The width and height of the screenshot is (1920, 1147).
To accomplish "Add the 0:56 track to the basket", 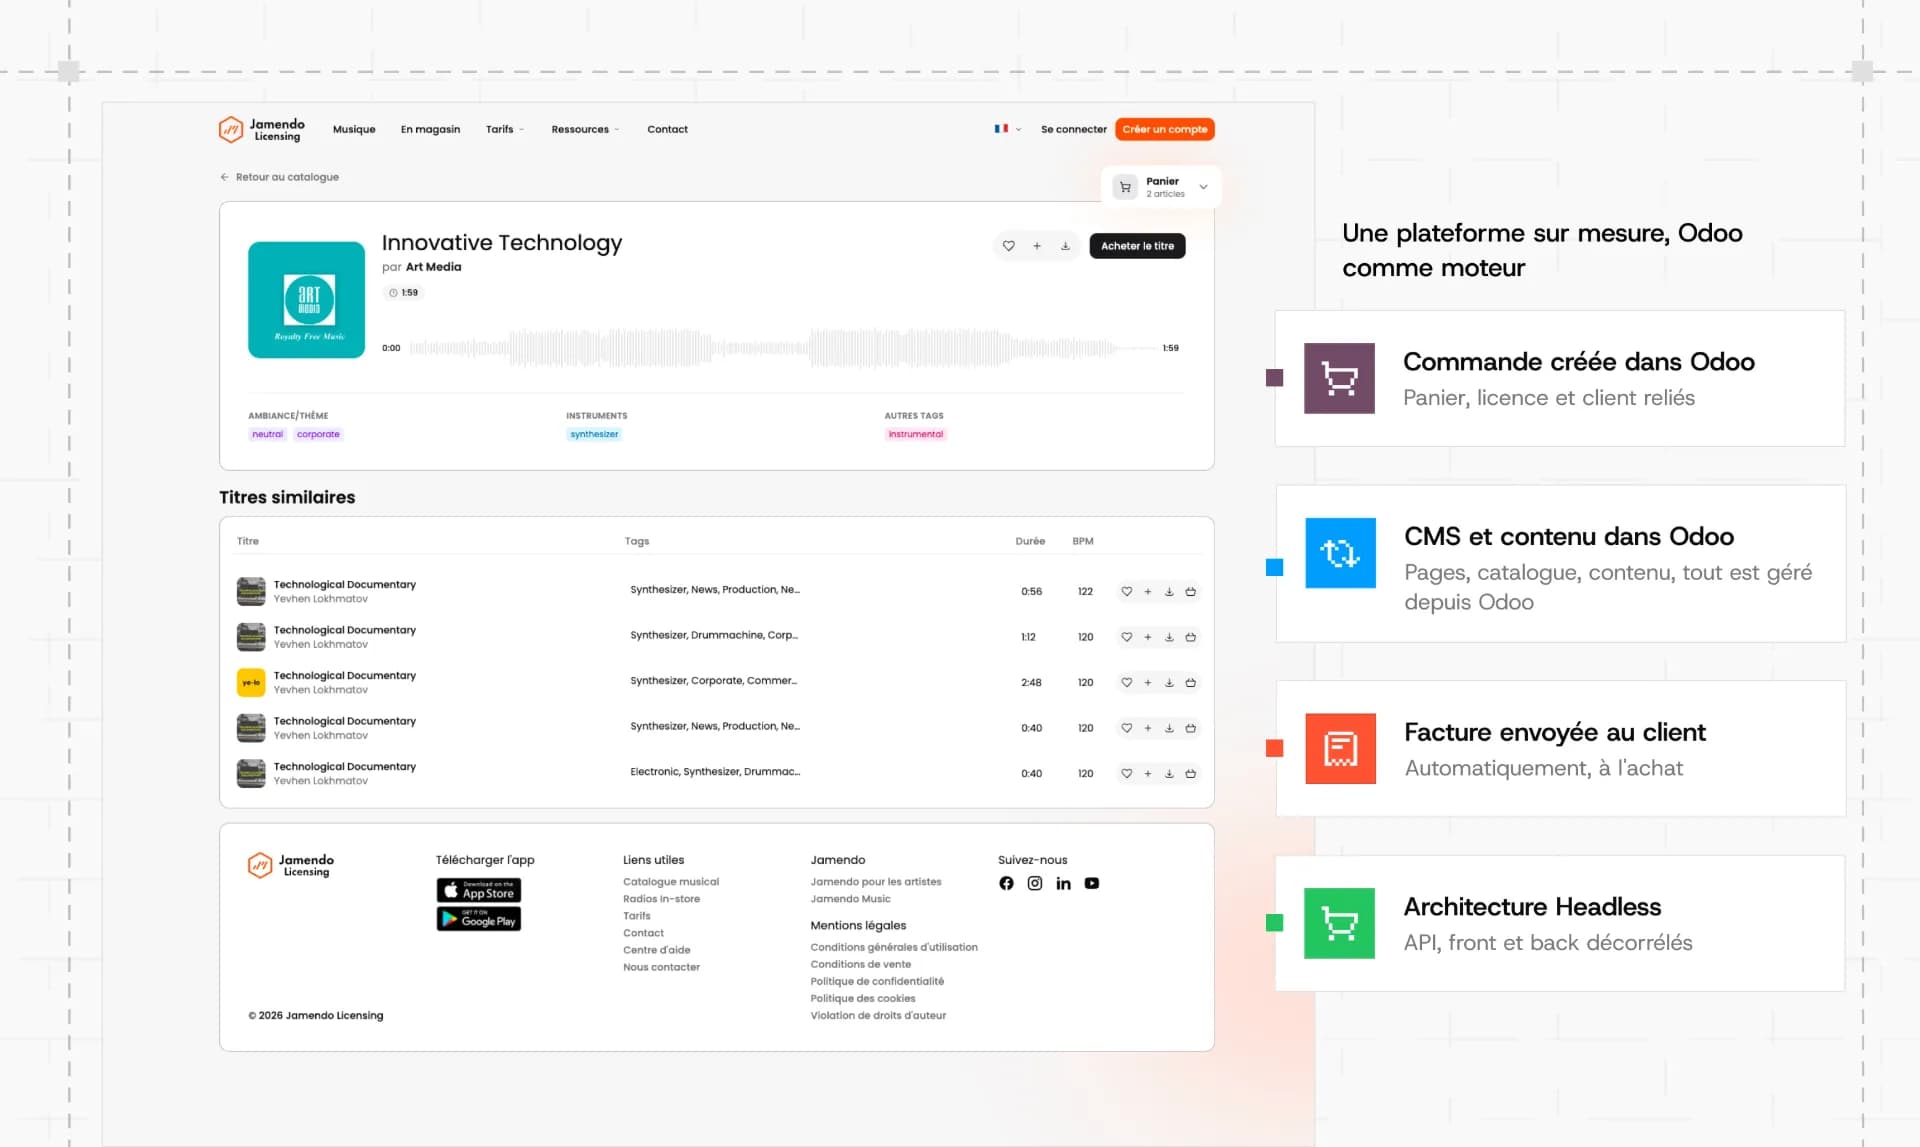I will (1190, 592).
